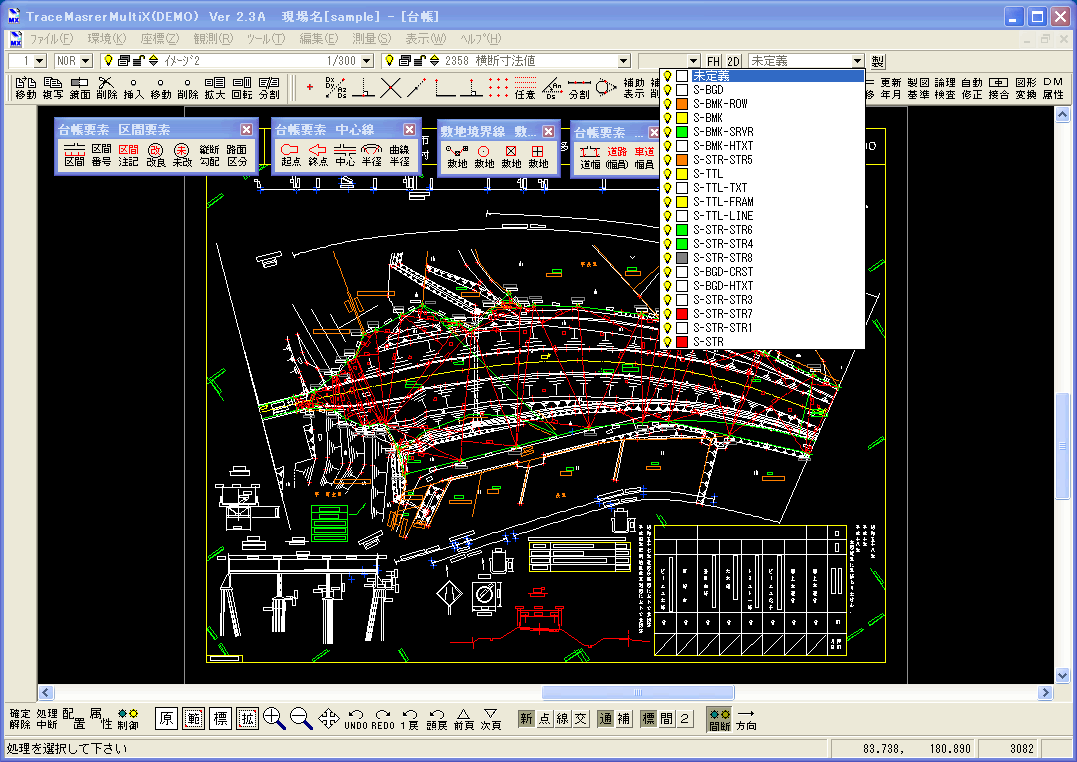Click the 確定解除 button
Screen dimensions: 1077x762
19,719
